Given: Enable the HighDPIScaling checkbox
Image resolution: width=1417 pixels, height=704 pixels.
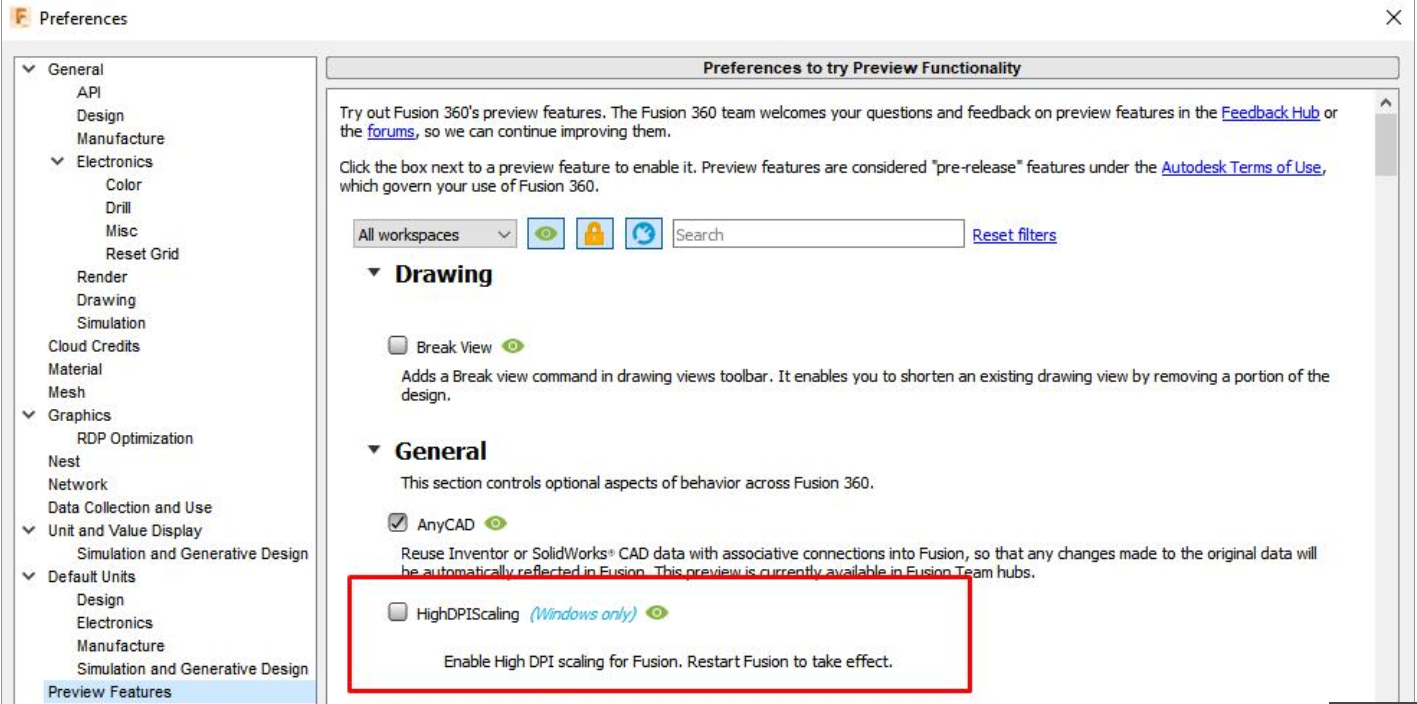Looking at the screenshot, I should [398, 613].
